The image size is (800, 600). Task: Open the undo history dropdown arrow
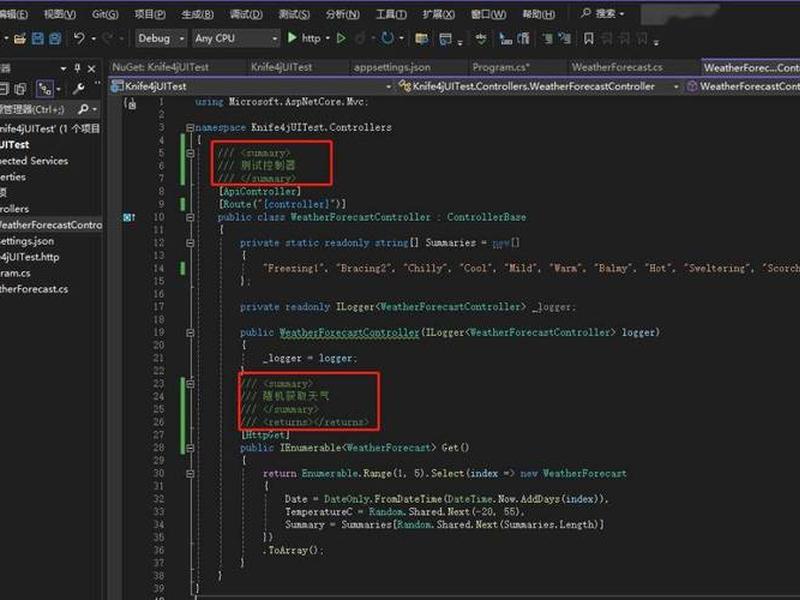[93, 39]
